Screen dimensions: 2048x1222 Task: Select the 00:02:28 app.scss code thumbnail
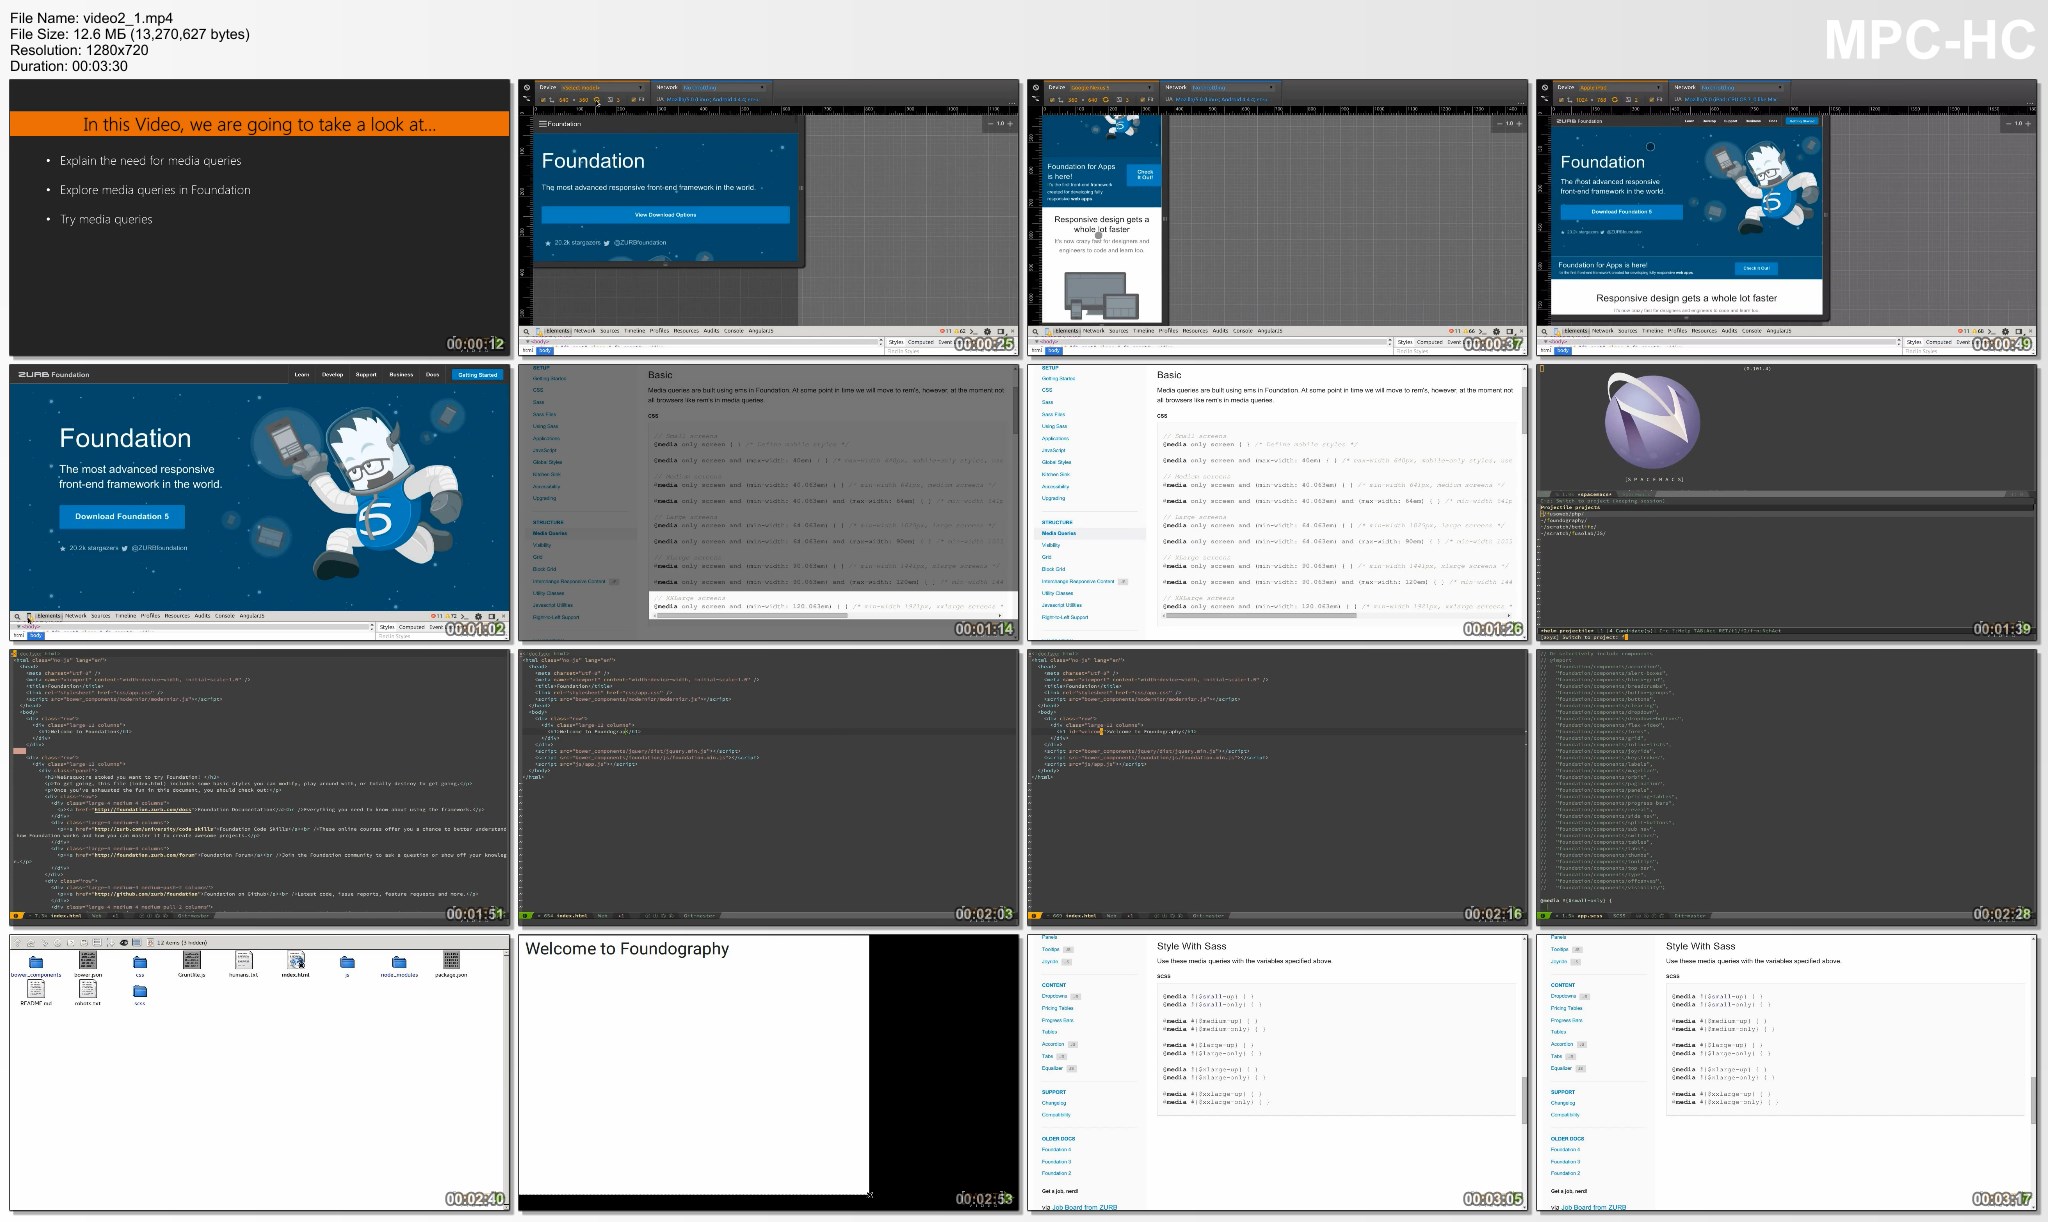click(x=1787, y=786)
